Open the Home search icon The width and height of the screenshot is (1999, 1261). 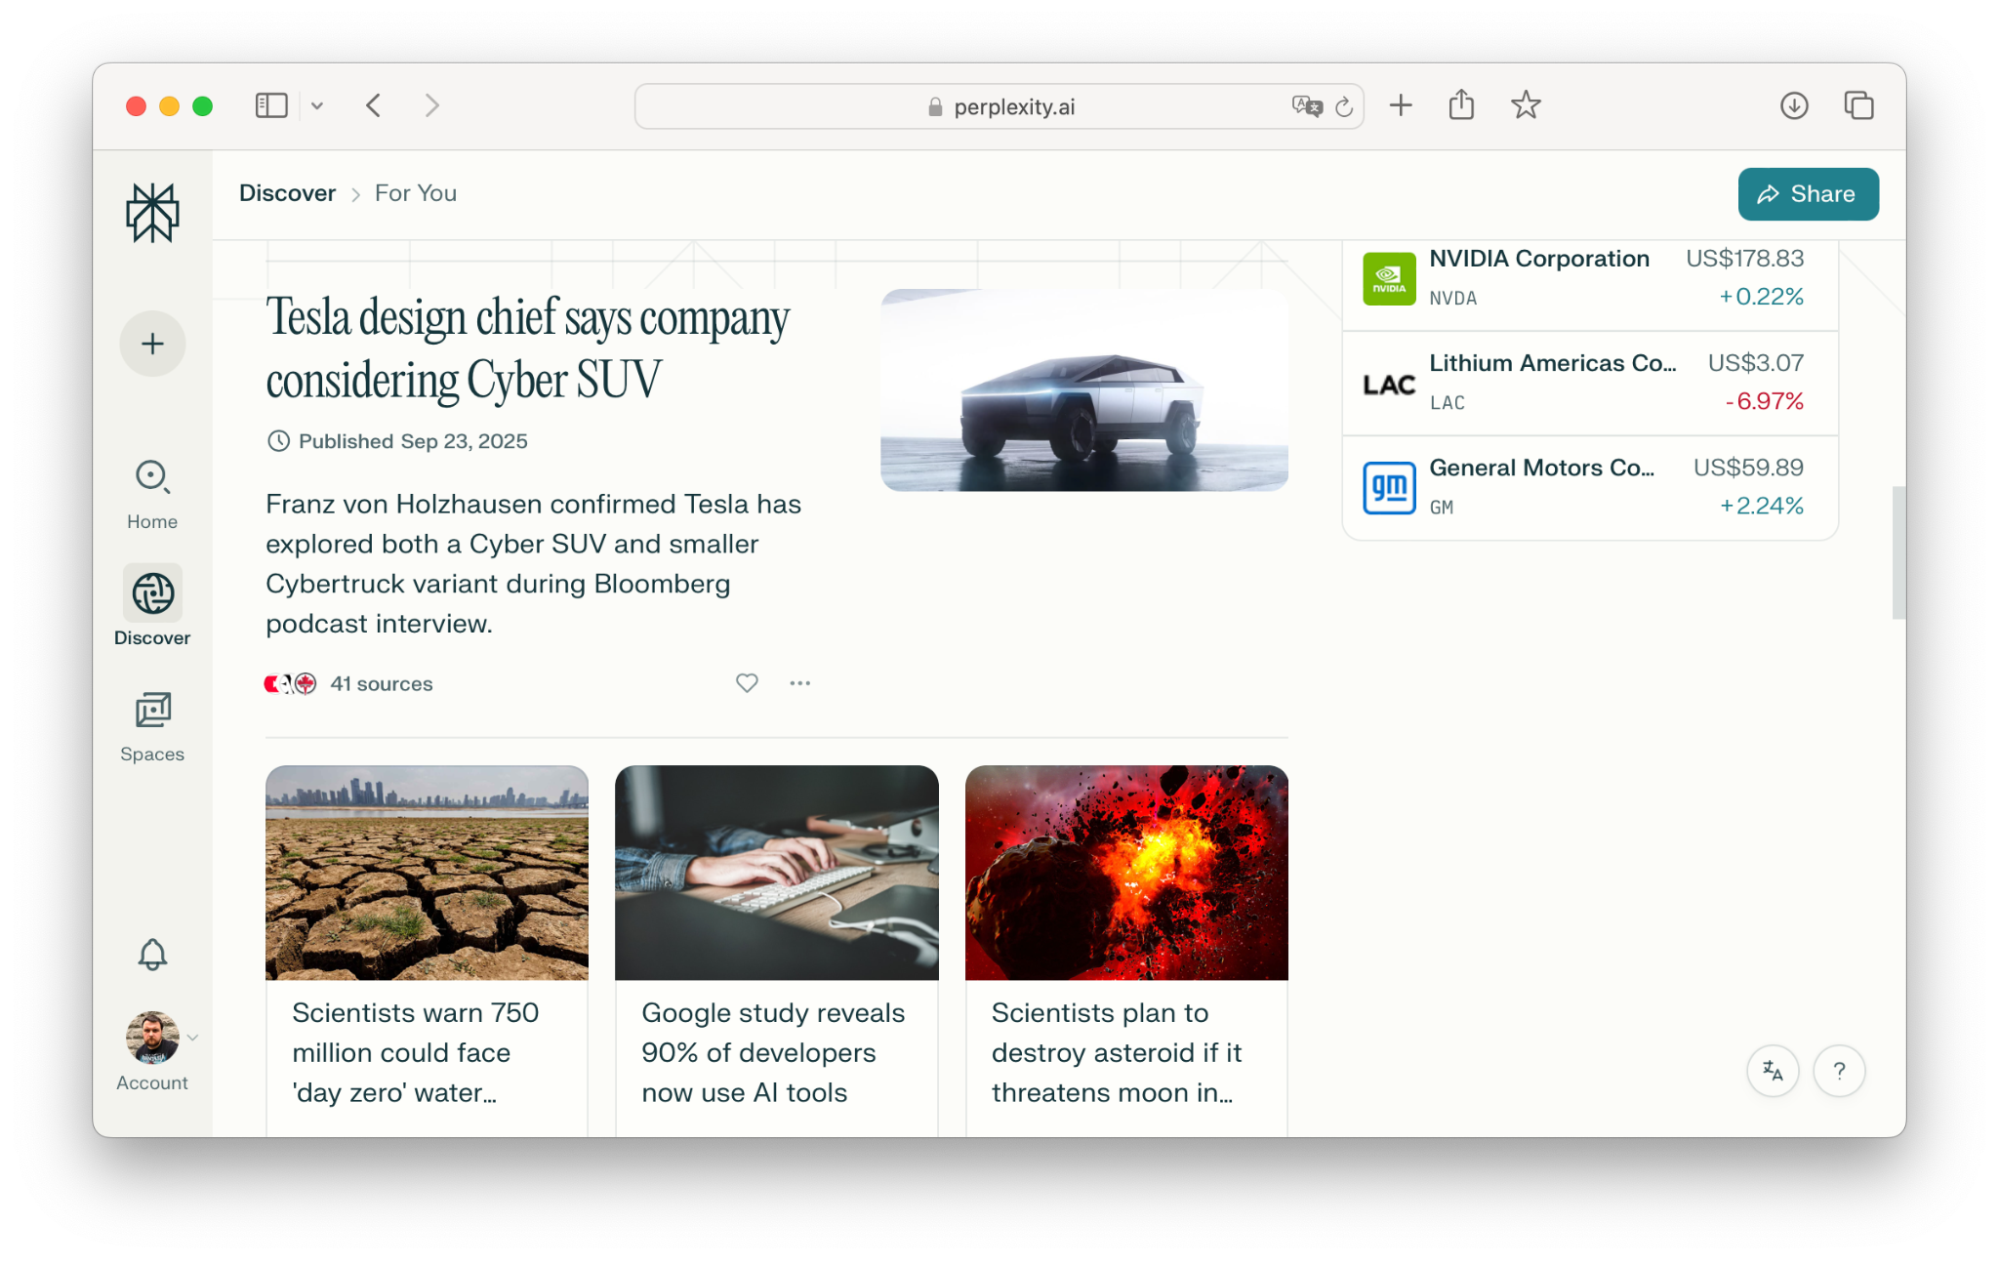152,477
